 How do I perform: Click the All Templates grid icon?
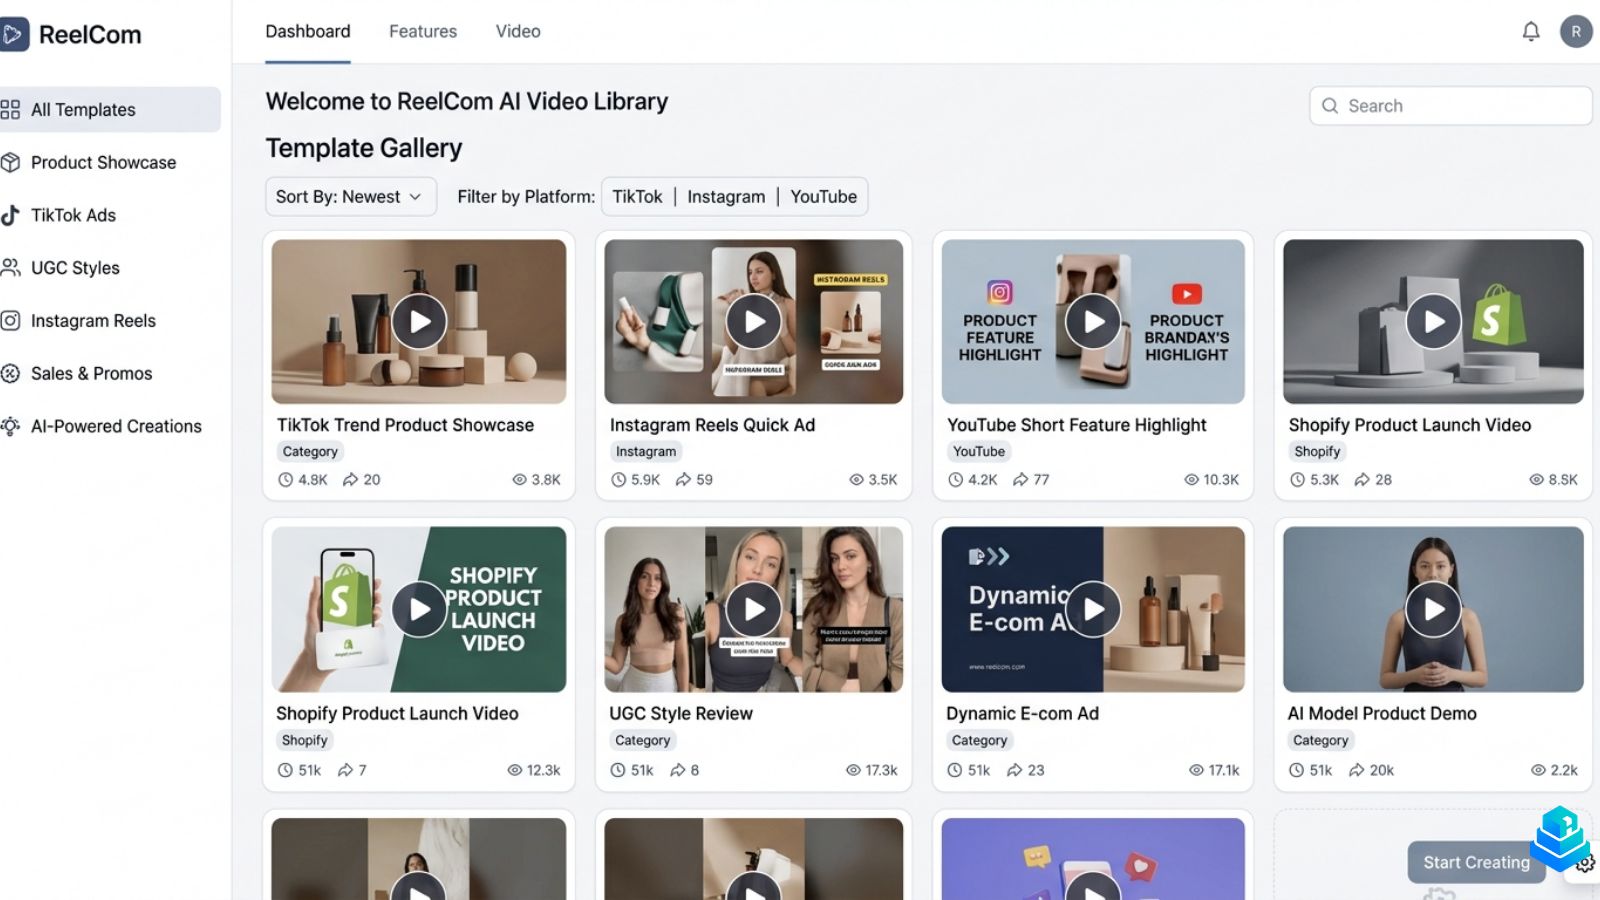10,109
